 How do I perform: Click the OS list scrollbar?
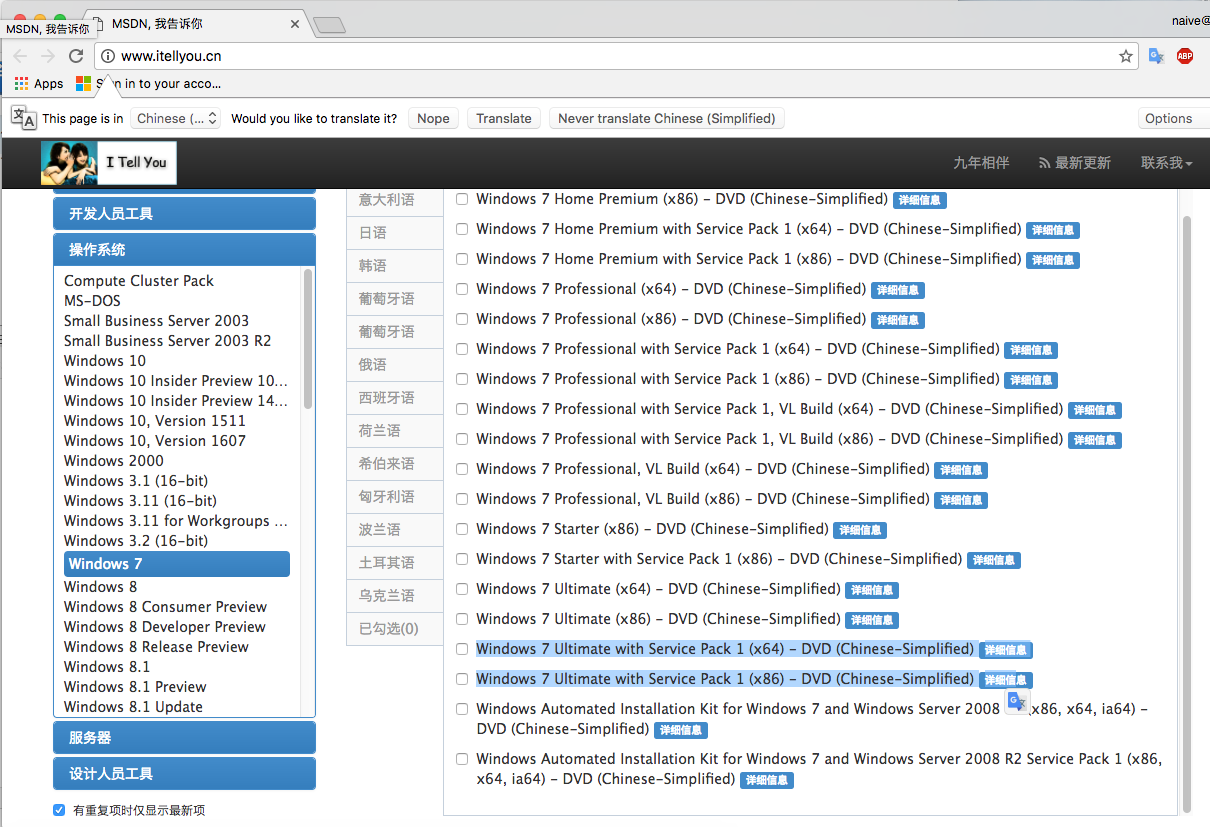click(308, 340)
